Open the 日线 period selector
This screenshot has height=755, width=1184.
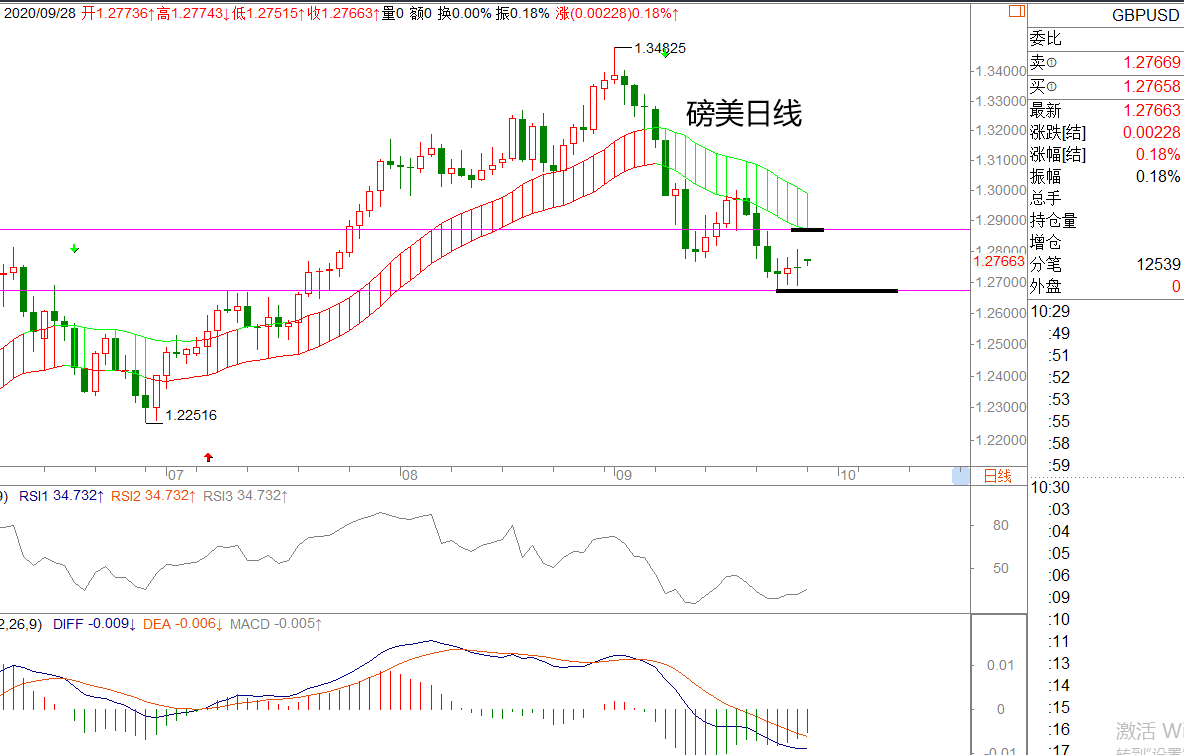coord(997,476)
